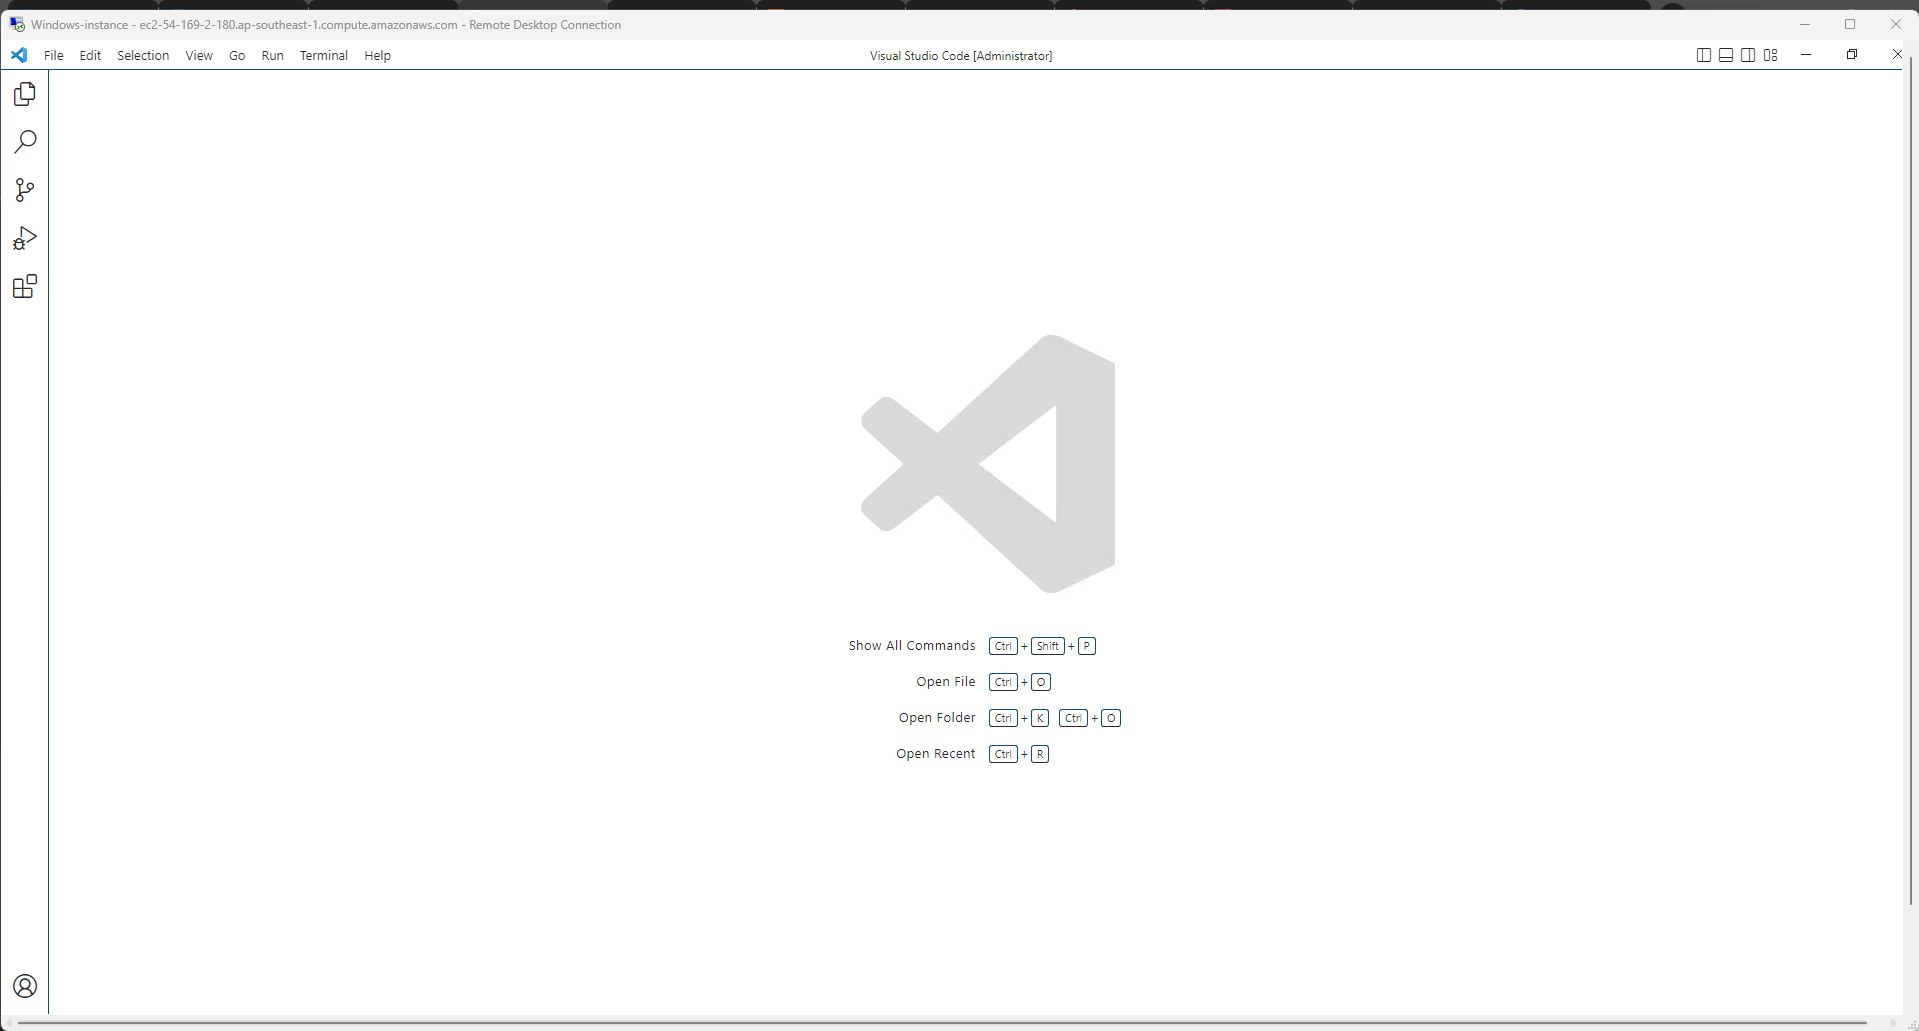Open the Edit menu
Screen dimensions: 1919x1031
point(90,55)
